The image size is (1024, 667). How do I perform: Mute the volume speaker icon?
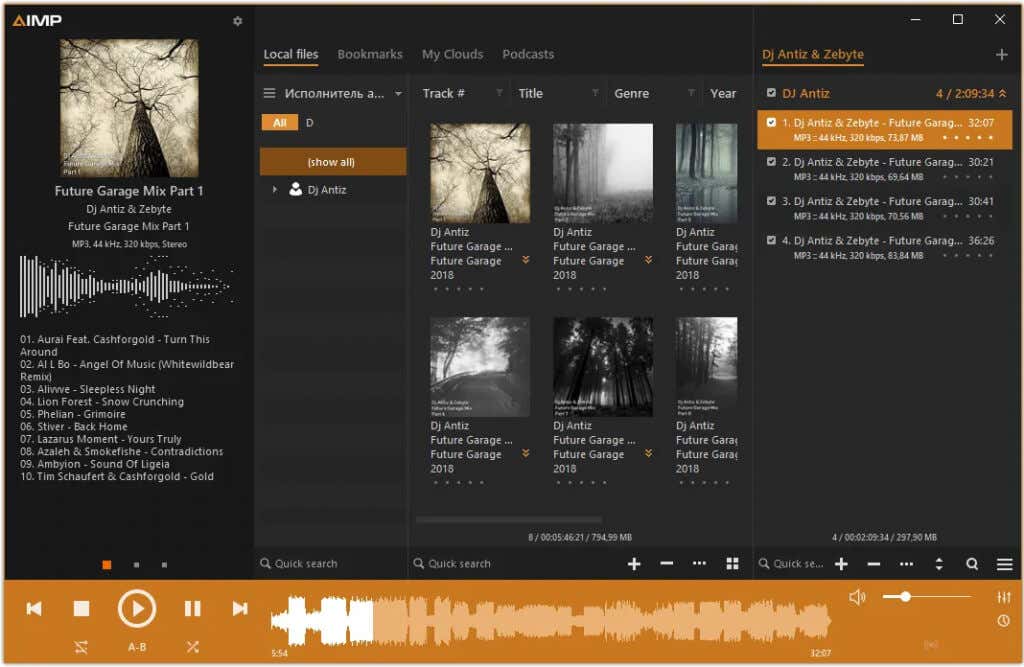pos(857,596)
